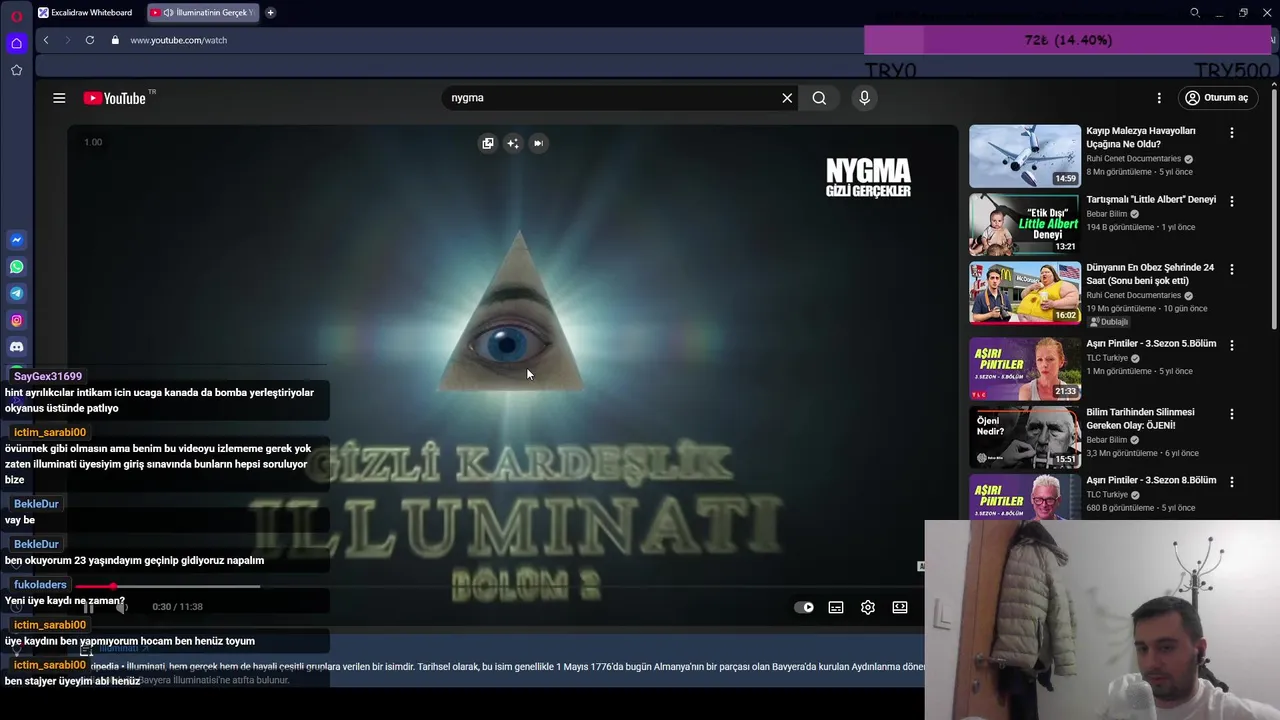
Task: Run the YouTube search magnifier button
Action: pyautogui.click(x=819, y=98)
